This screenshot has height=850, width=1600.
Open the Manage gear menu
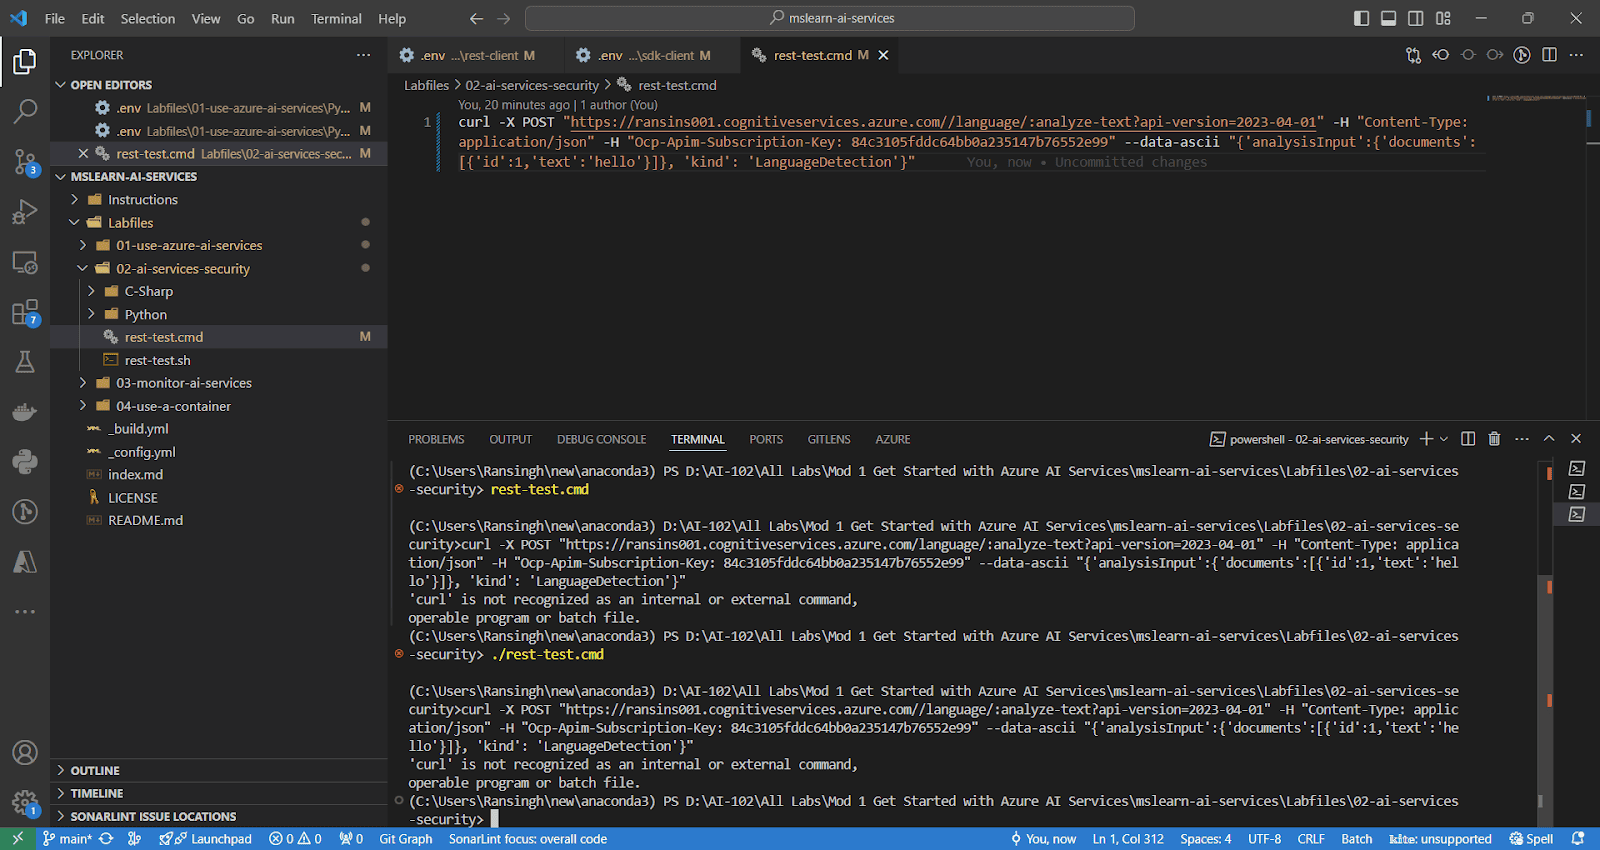(x=25, y=802)
